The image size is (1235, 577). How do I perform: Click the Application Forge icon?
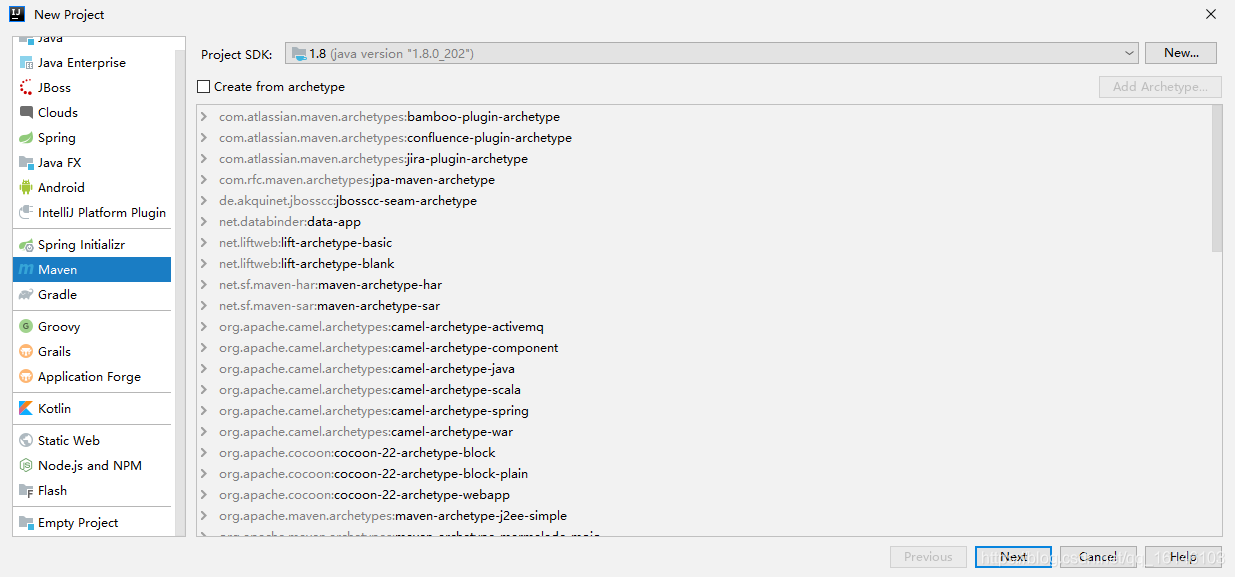click(x=26, y=377)
